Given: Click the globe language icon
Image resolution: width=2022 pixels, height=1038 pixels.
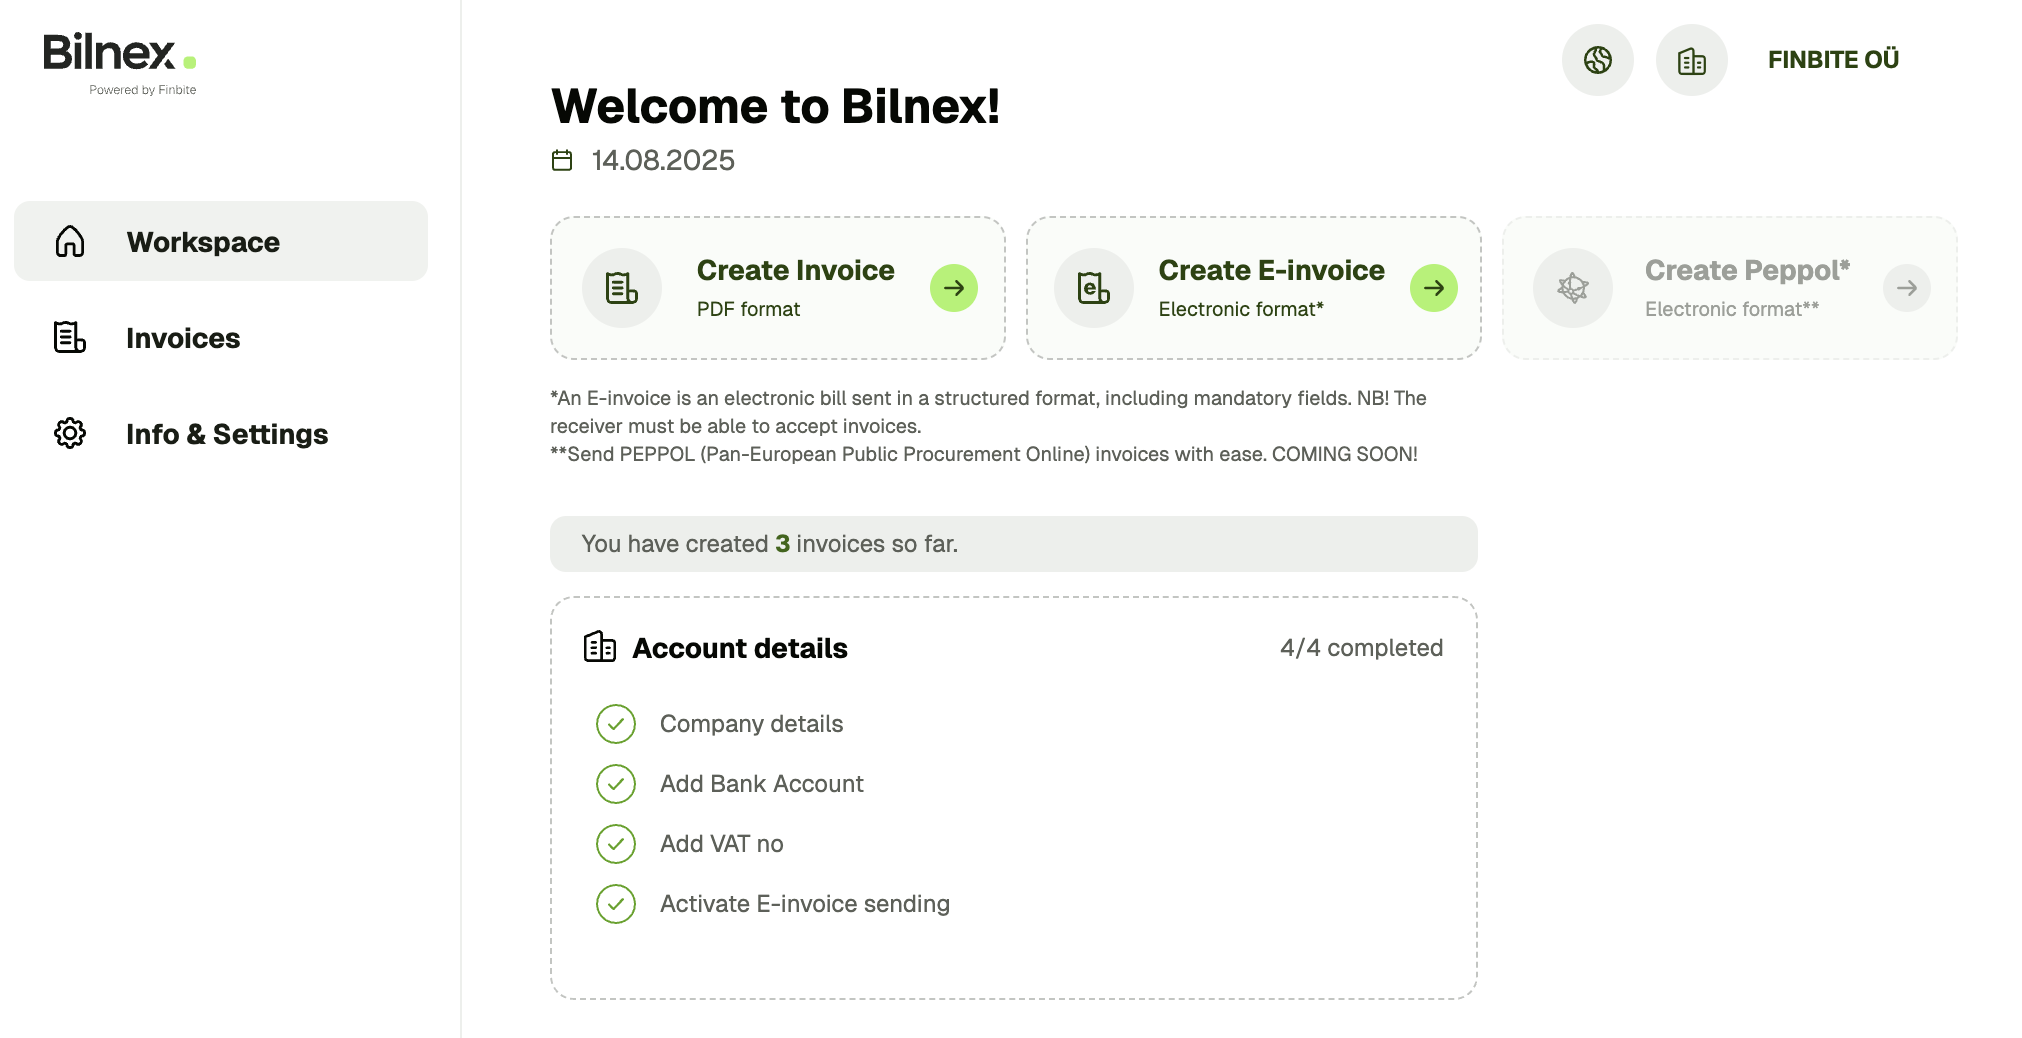Looking at the screenshot, I should tap(1597, 60).
